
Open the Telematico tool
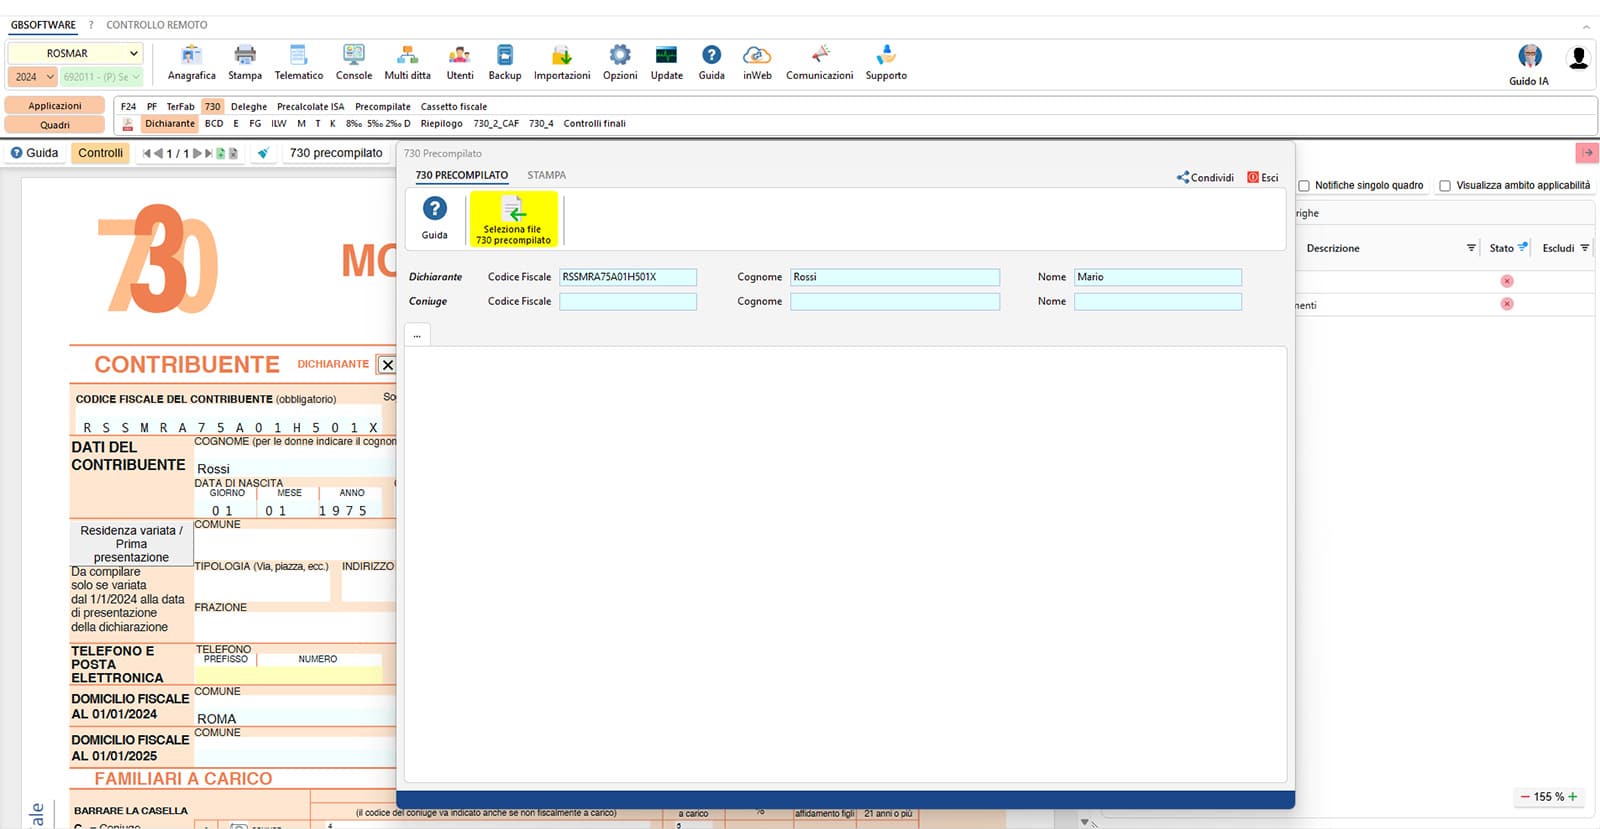(x=298, y=62)
